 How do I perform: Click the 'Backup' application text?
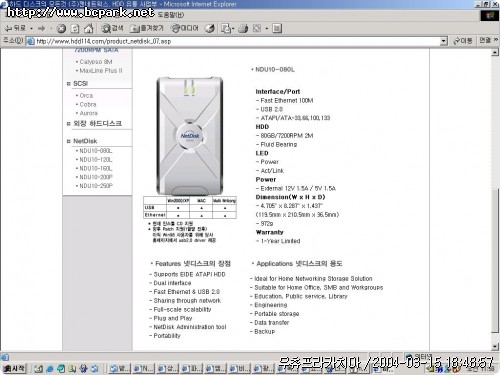click(x=265, y=332)
